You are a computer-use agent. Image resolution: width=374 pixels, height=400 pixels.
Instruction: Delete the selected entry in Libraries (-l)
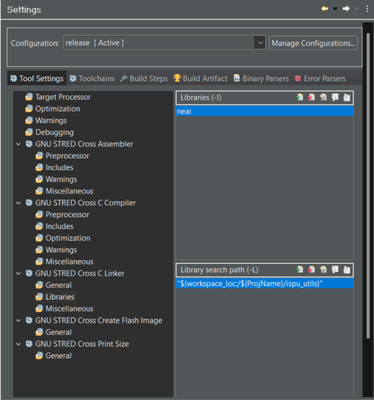click(311, 97)
